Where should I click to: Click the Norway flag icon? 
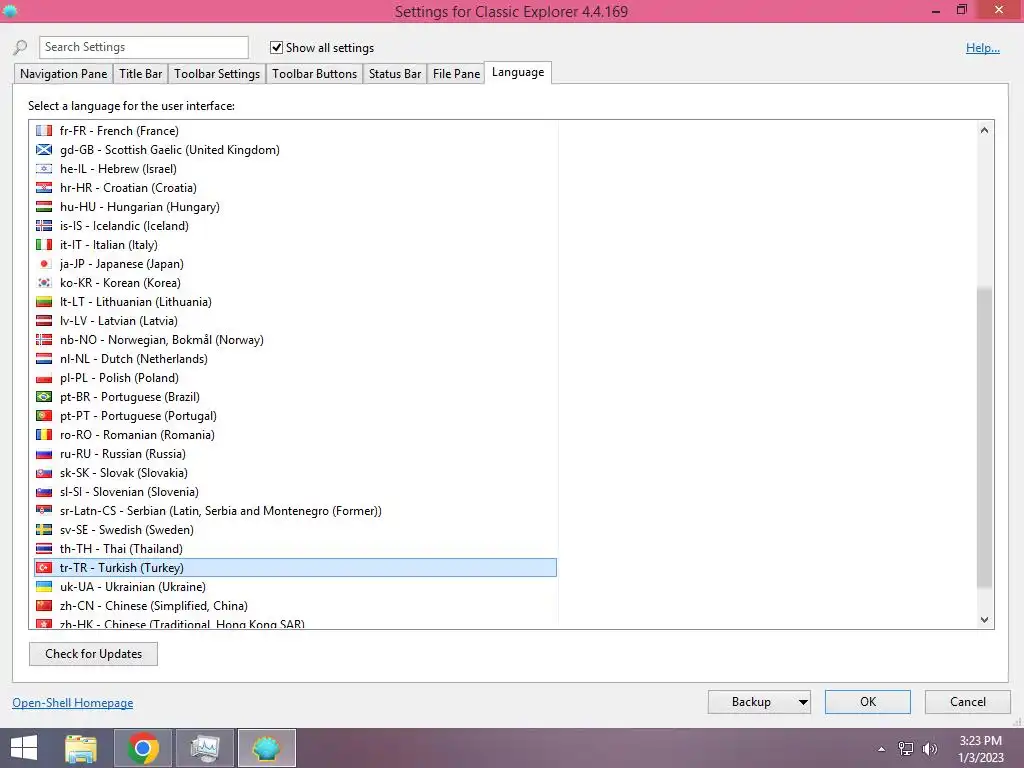tap(44, 340)
